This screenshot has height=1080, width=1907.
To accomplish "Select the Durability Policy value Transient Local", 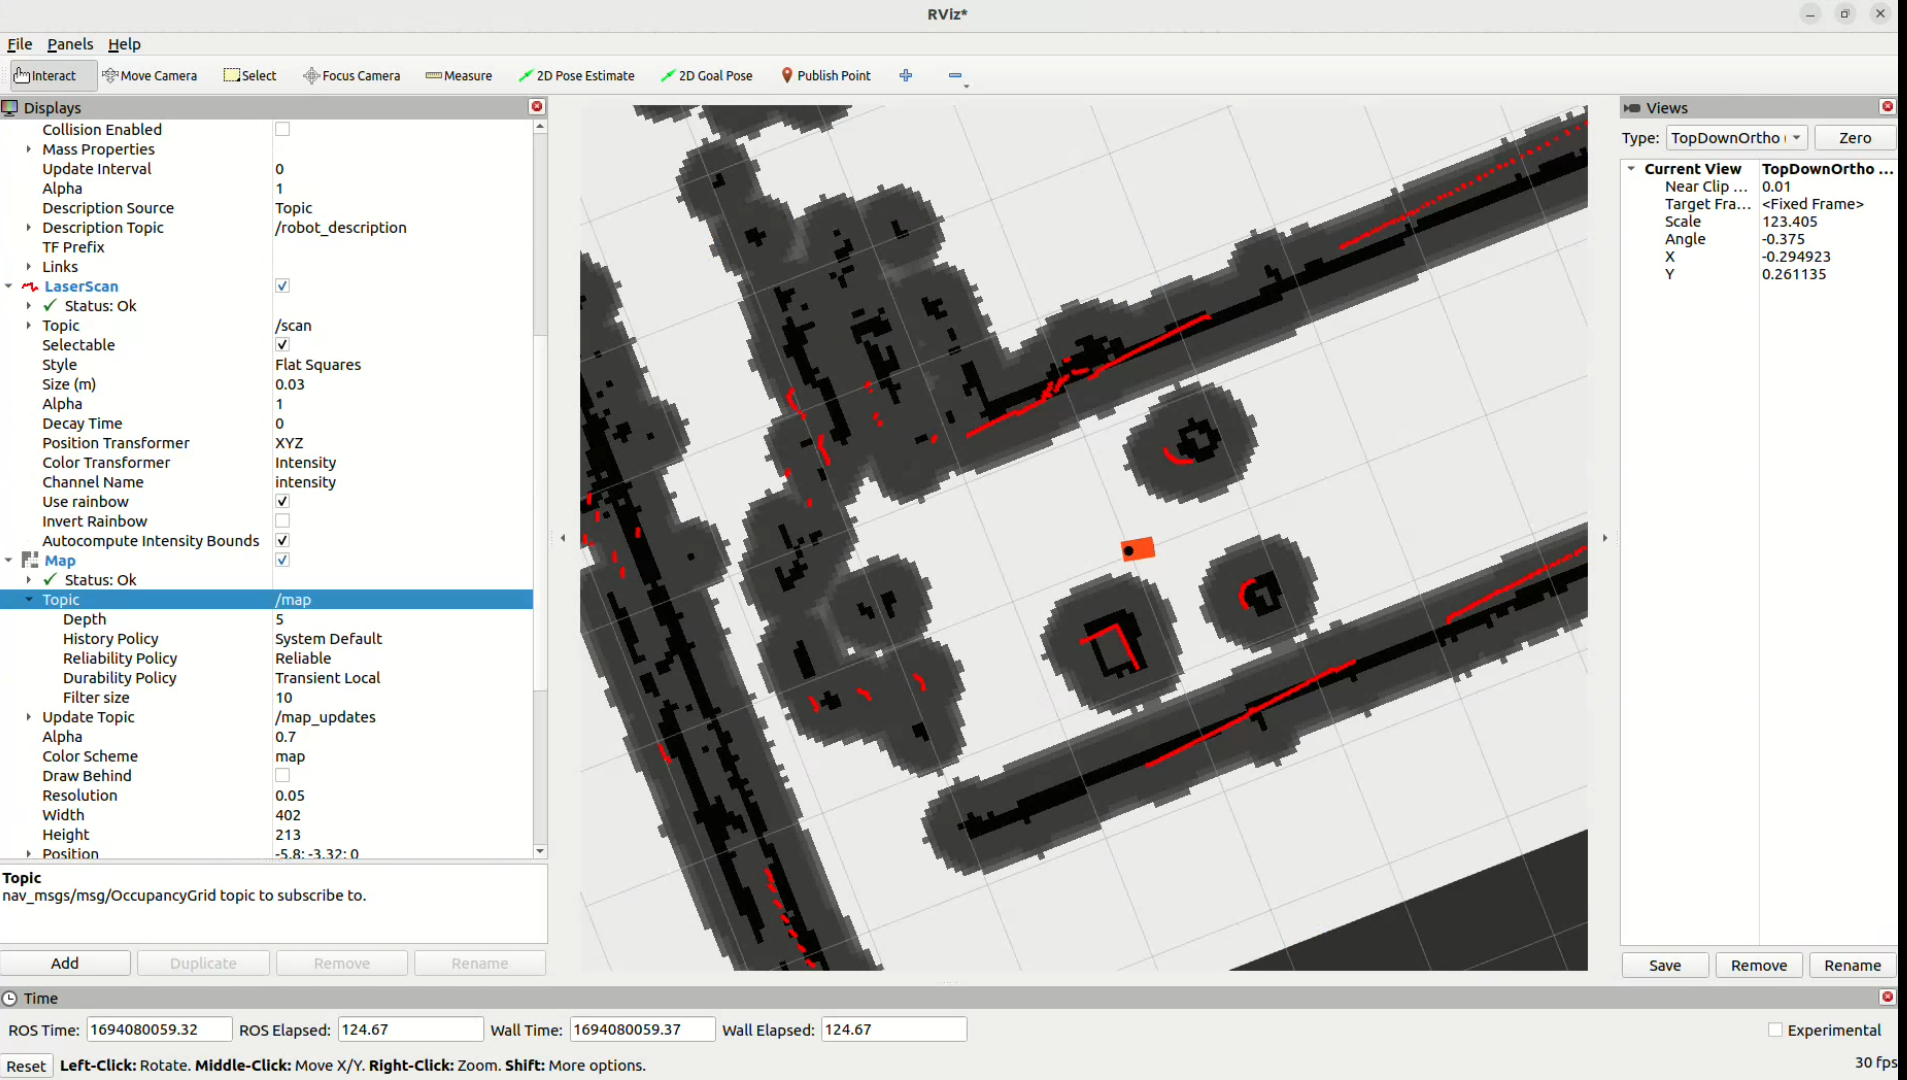I will (327, 677).
